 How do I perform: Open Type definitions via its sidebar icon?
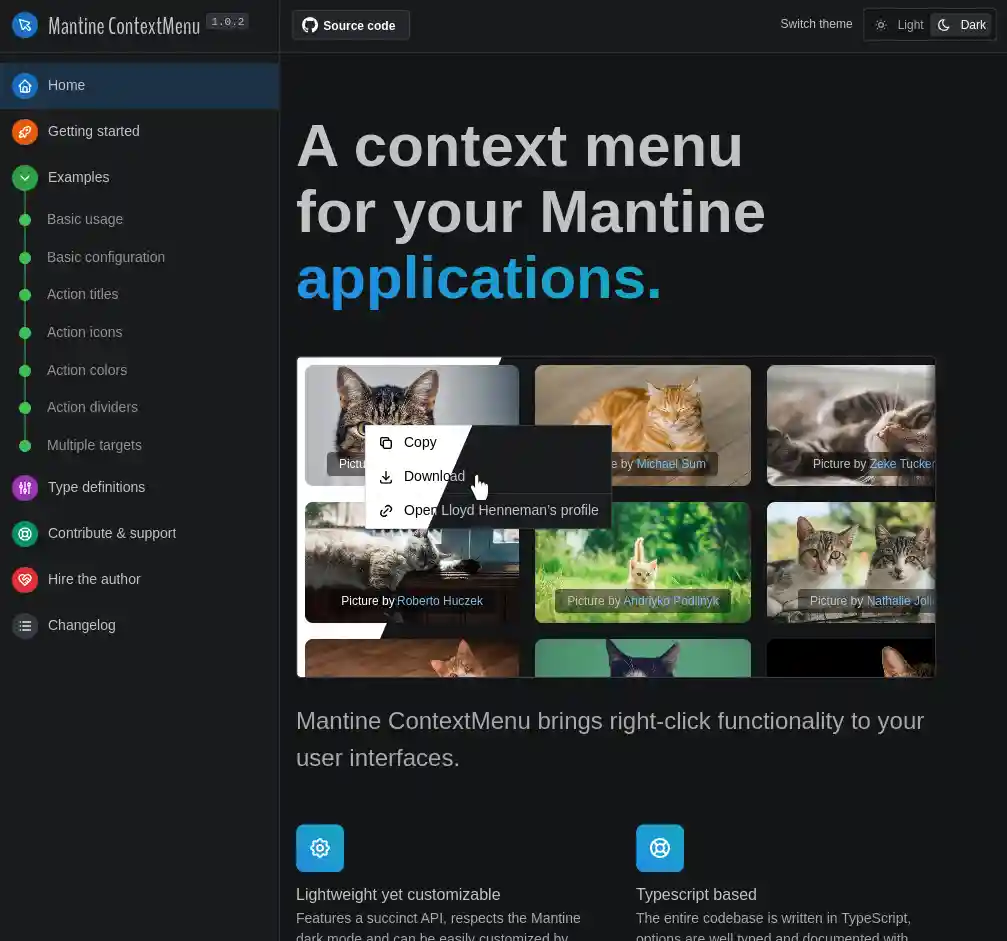24,487
